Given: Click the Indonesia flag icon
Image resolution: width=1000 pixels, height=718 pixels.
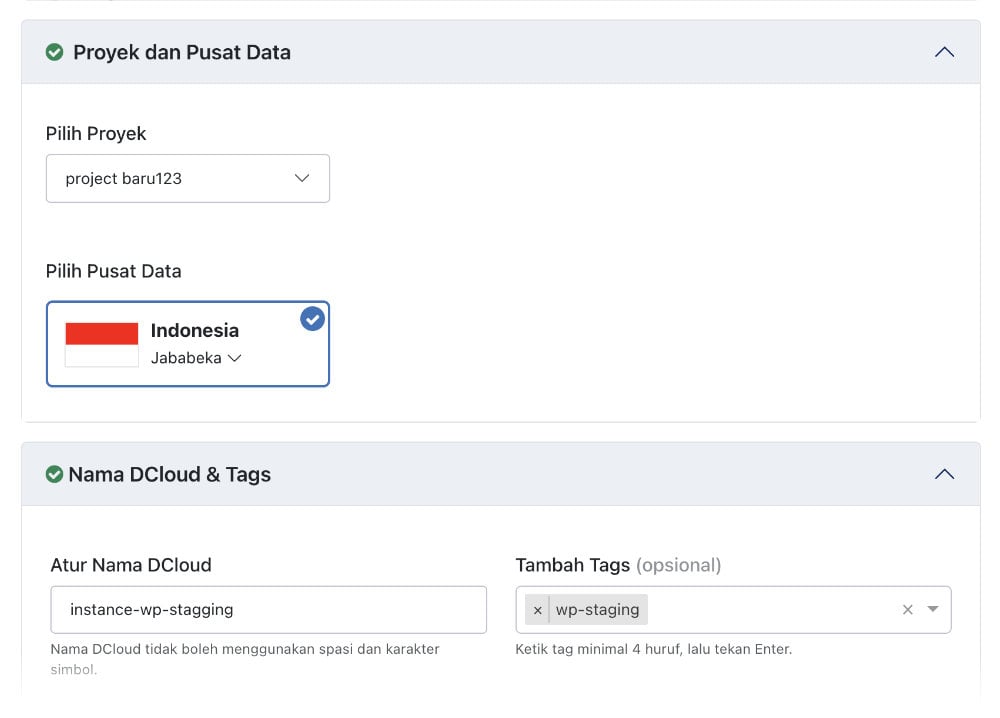Looking at the screenshot, I should pyautogui.click(x=100, y=343).
